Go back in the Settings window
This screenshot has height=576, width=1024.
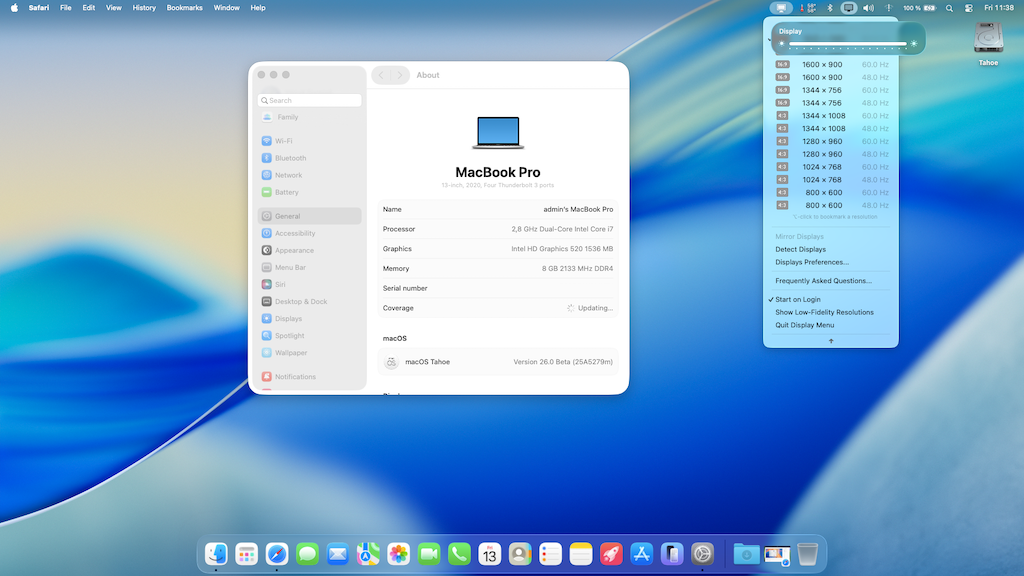tap(381, 75)
